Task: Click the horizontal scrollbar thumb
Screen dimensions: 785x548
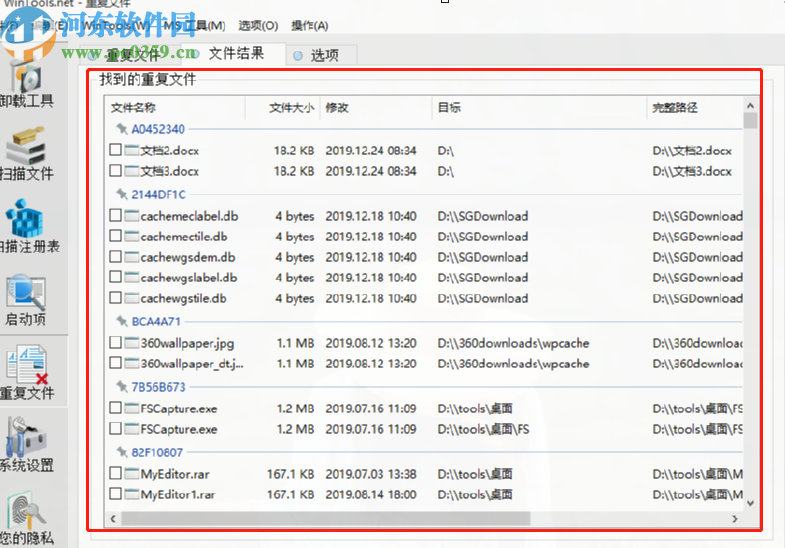Action: (325, 519)
